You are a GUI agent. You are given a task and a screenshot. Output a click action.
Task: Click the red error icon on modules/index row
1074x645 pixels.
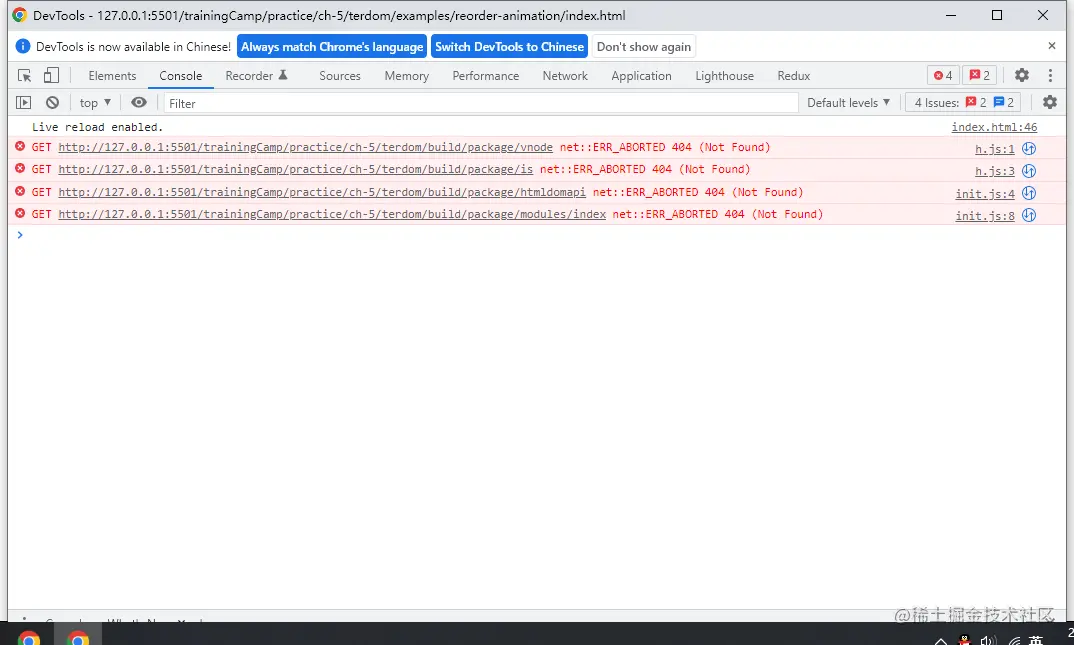point(20,214)
